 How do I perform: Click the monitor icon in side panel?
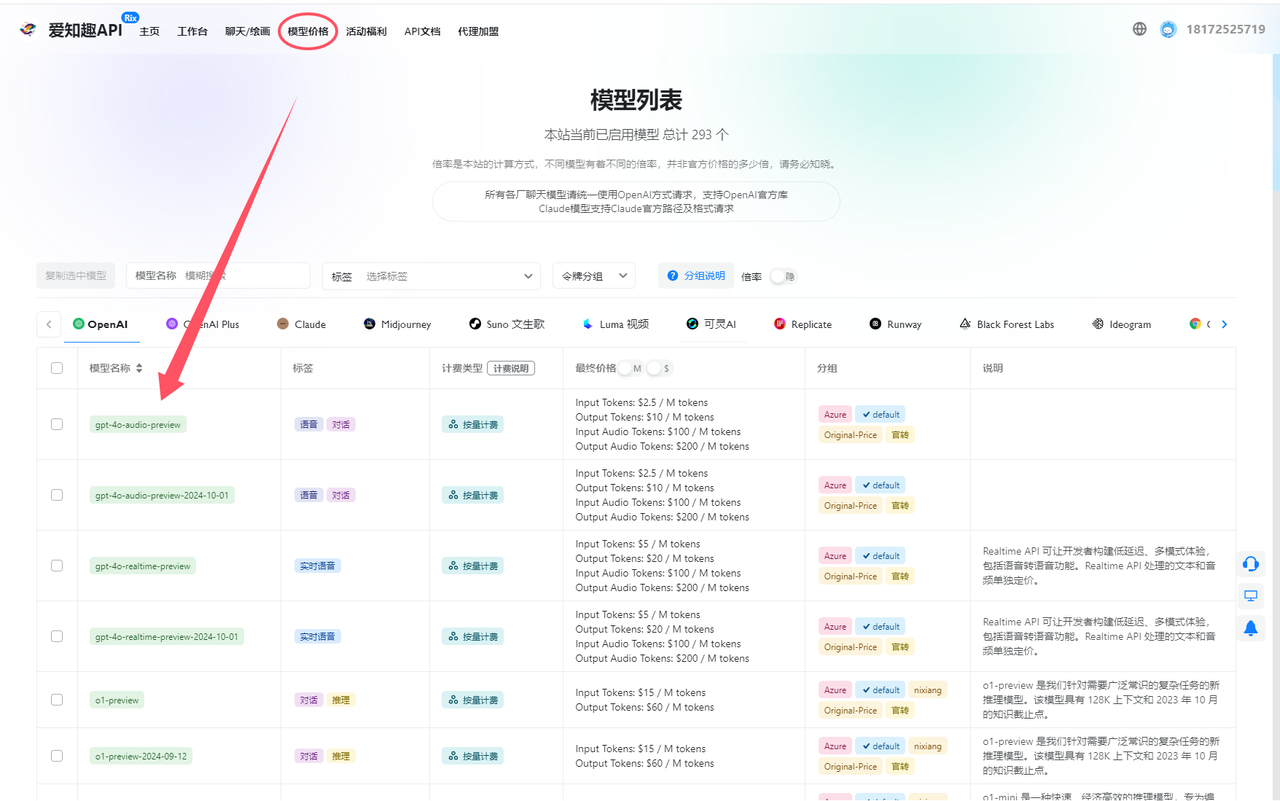click(x=1250, y=596)
